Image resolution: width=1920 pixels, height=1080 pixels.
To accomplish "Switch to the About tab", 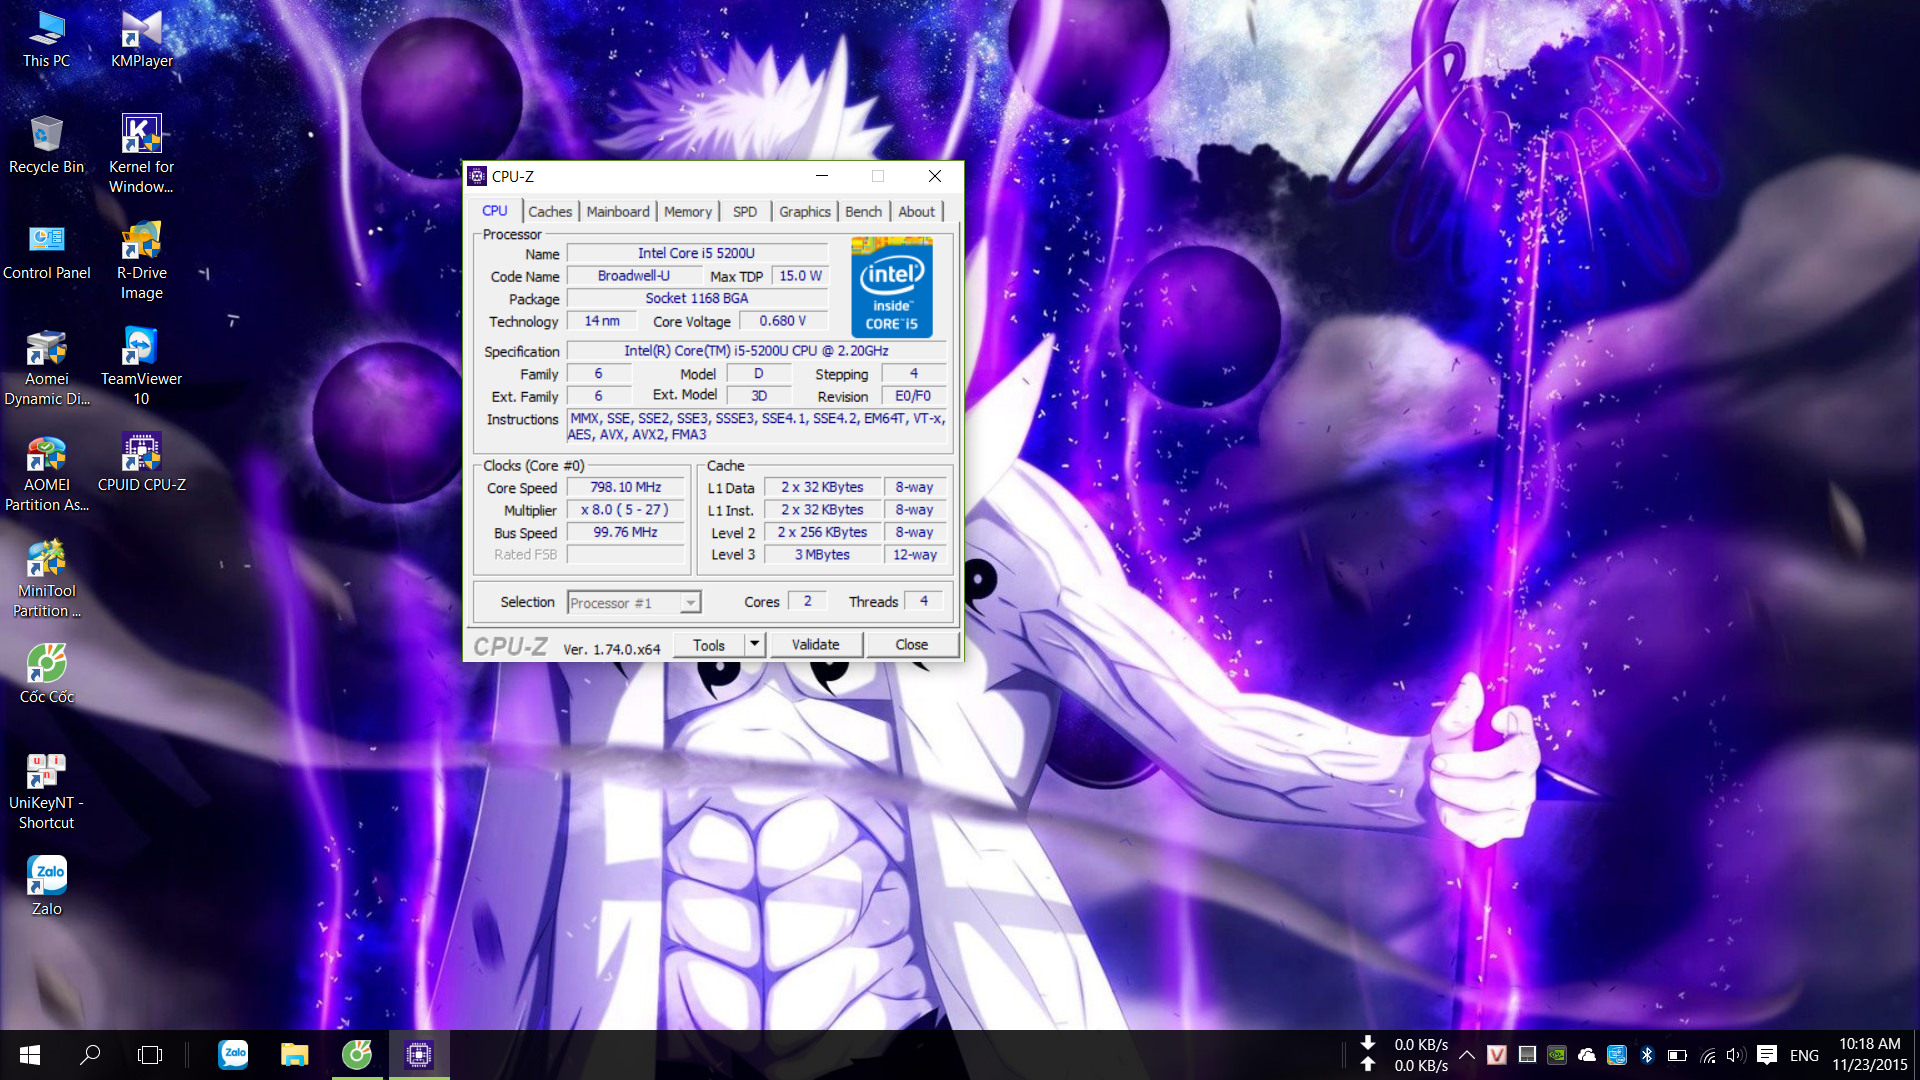I will [x=917, y=212].
